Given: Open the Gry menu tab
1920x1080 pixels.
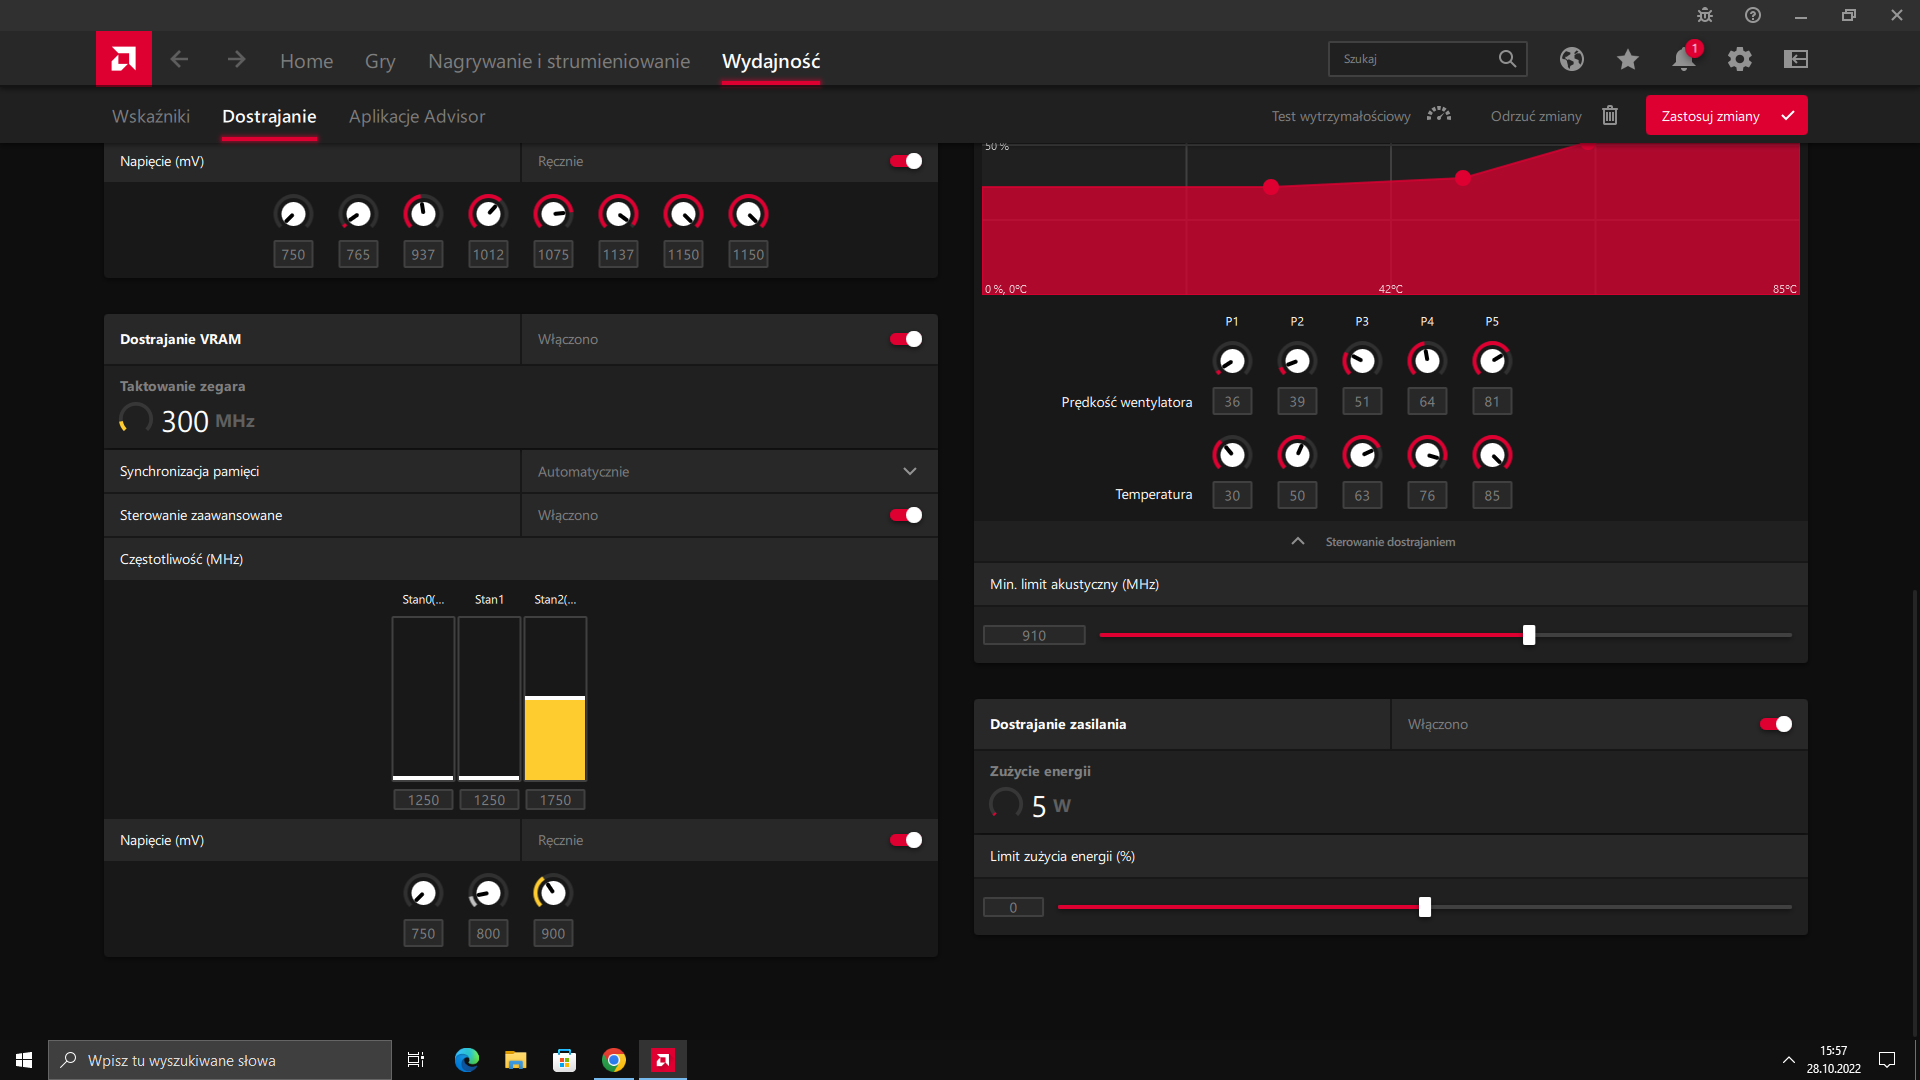Looking at the screenshot, I should click(x=380, y=61).
